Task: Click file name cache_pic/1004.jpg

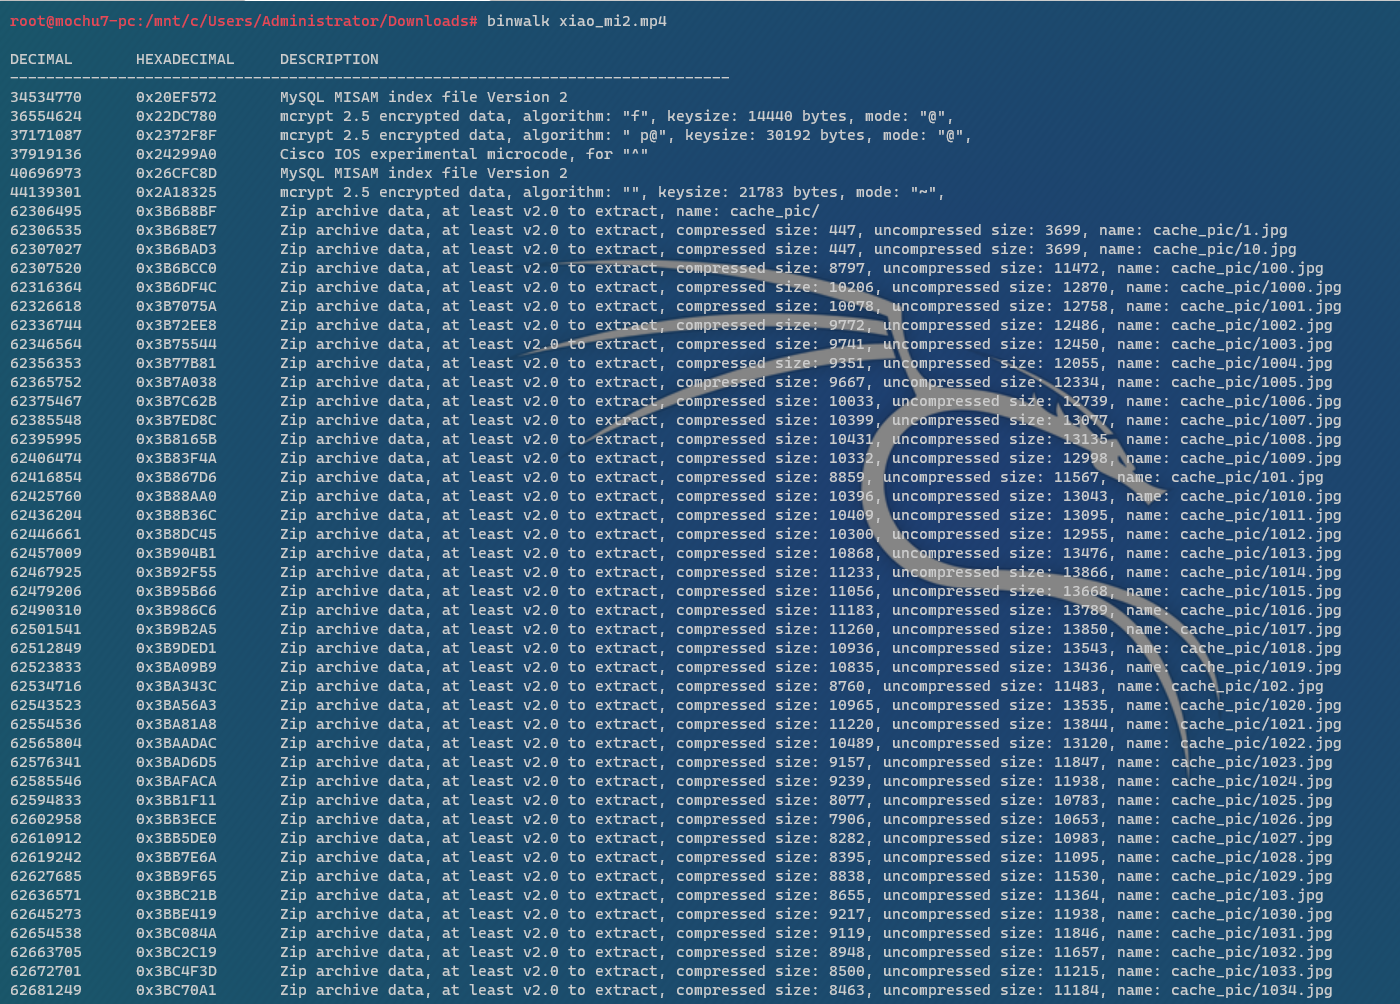Action: (x=1252, y=363)
